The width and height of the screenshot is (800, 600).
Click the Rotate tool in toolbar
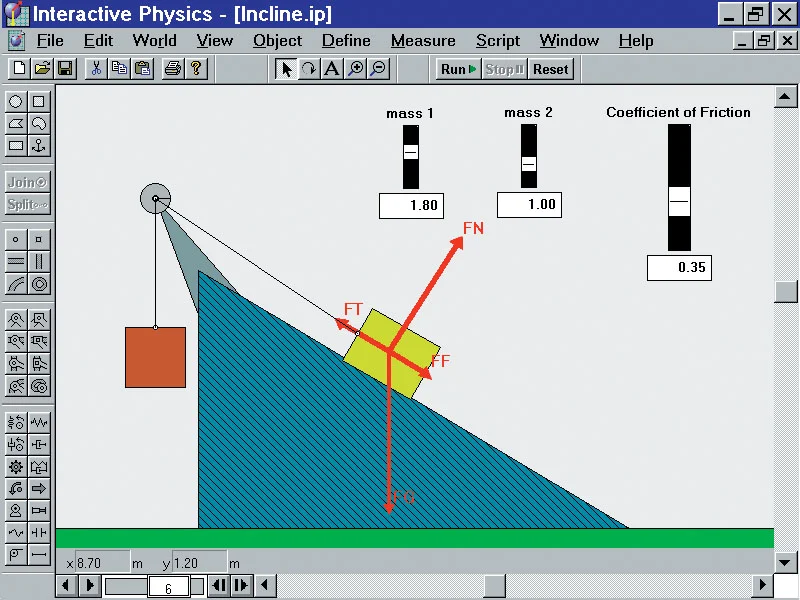(308, 69)
